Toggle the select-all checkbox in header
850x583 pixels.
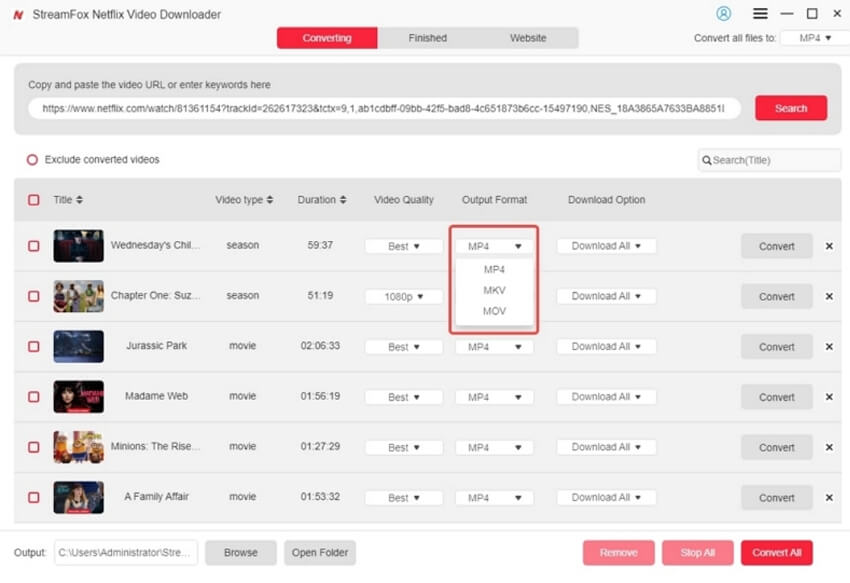pyautogui.click(x=34, y=200)
